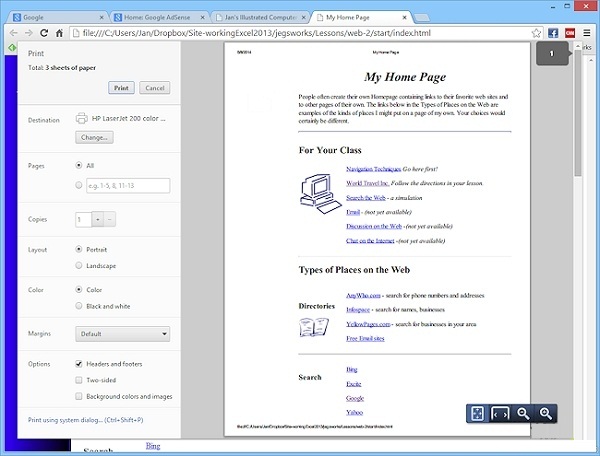Click the fit to width preview icon
Viewport: 600px width, 456px height.
click(501, 413)
